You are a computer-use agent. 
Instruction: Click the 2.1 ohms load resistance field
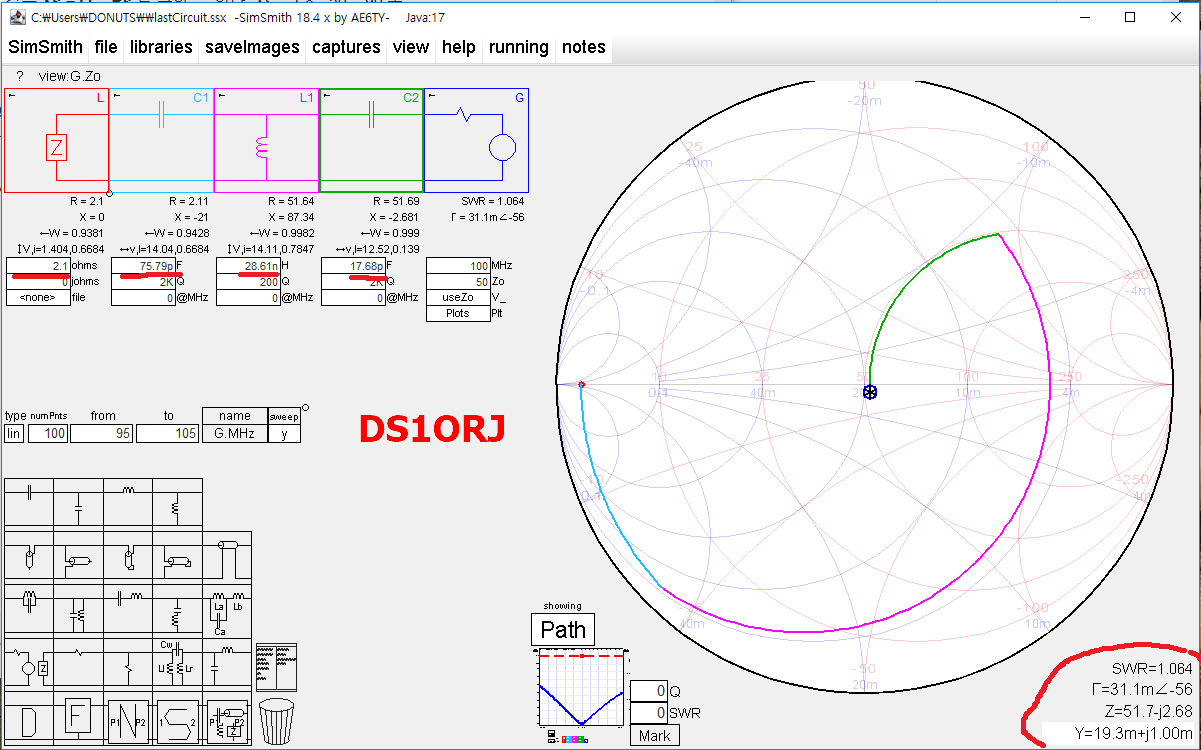point(38,266)
